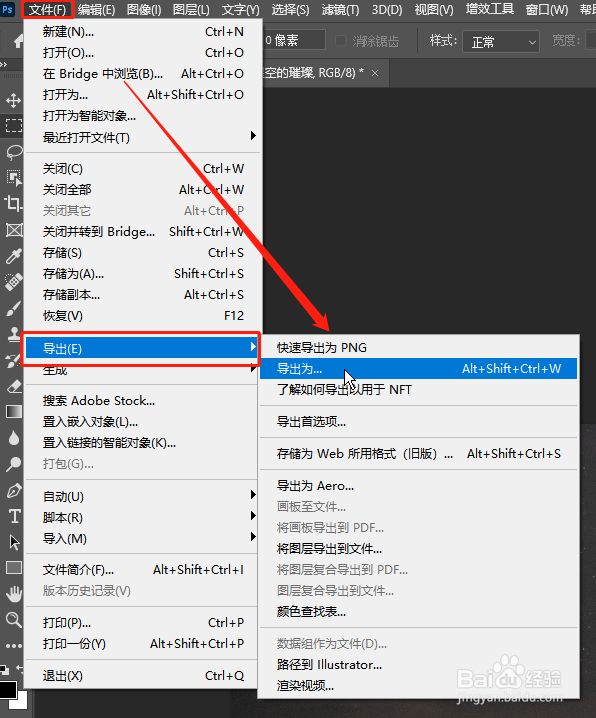Expand the 导入(M) submenu
The width and height of the screenshot is (596, 718).
click(x=143, y=538)
